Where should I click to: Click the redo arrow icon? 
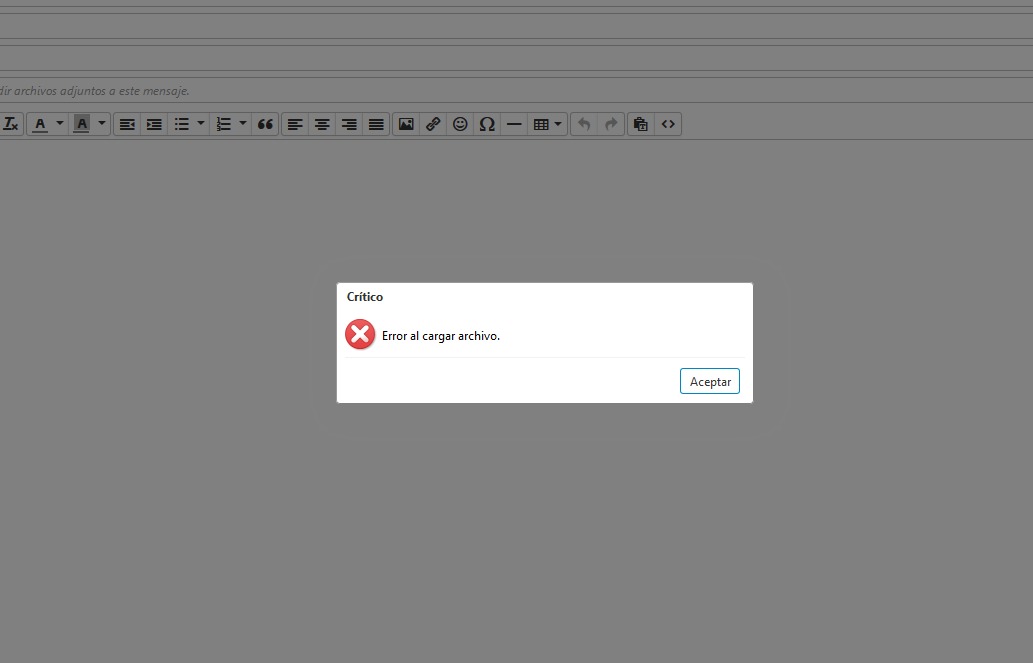coord(611,124)
